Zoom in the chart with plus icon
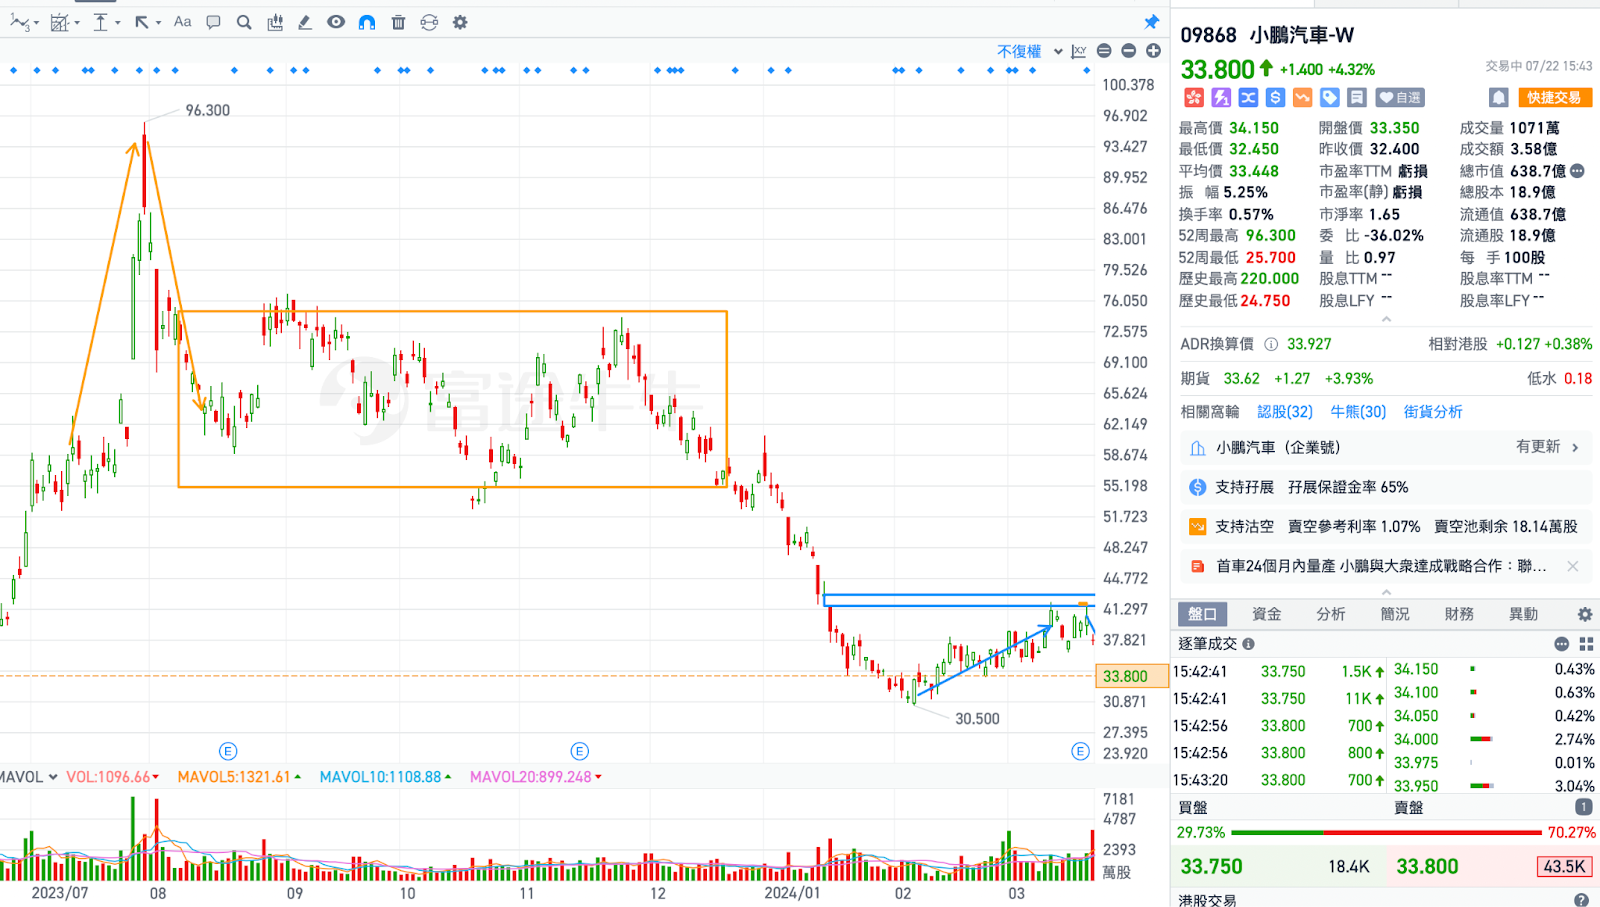Image resolution: width=1600 pixels, height=907 pixels. [x=1153, y=51]
